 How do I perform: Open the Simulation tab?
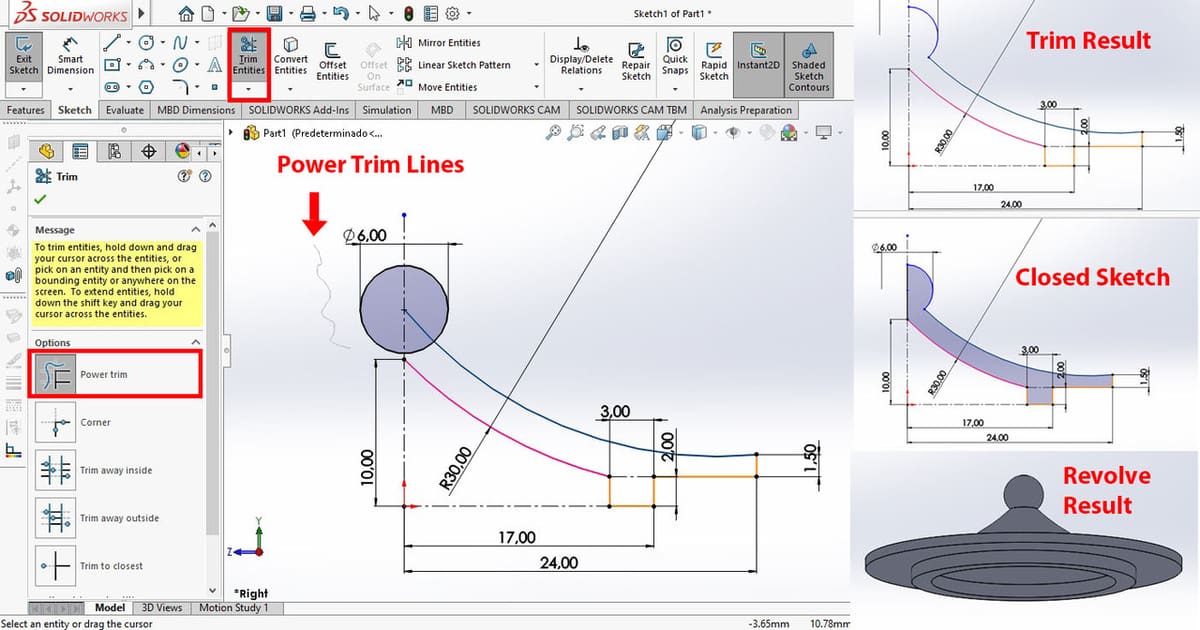(387, 110)
